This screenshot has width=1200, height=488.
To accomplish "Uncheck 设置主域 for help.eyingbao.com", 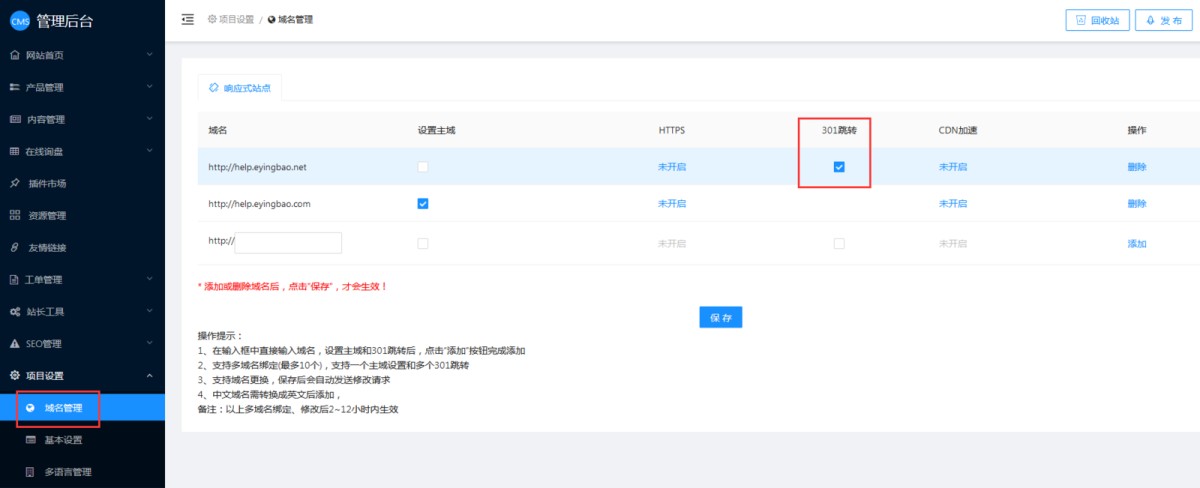I will coord(423,203).
